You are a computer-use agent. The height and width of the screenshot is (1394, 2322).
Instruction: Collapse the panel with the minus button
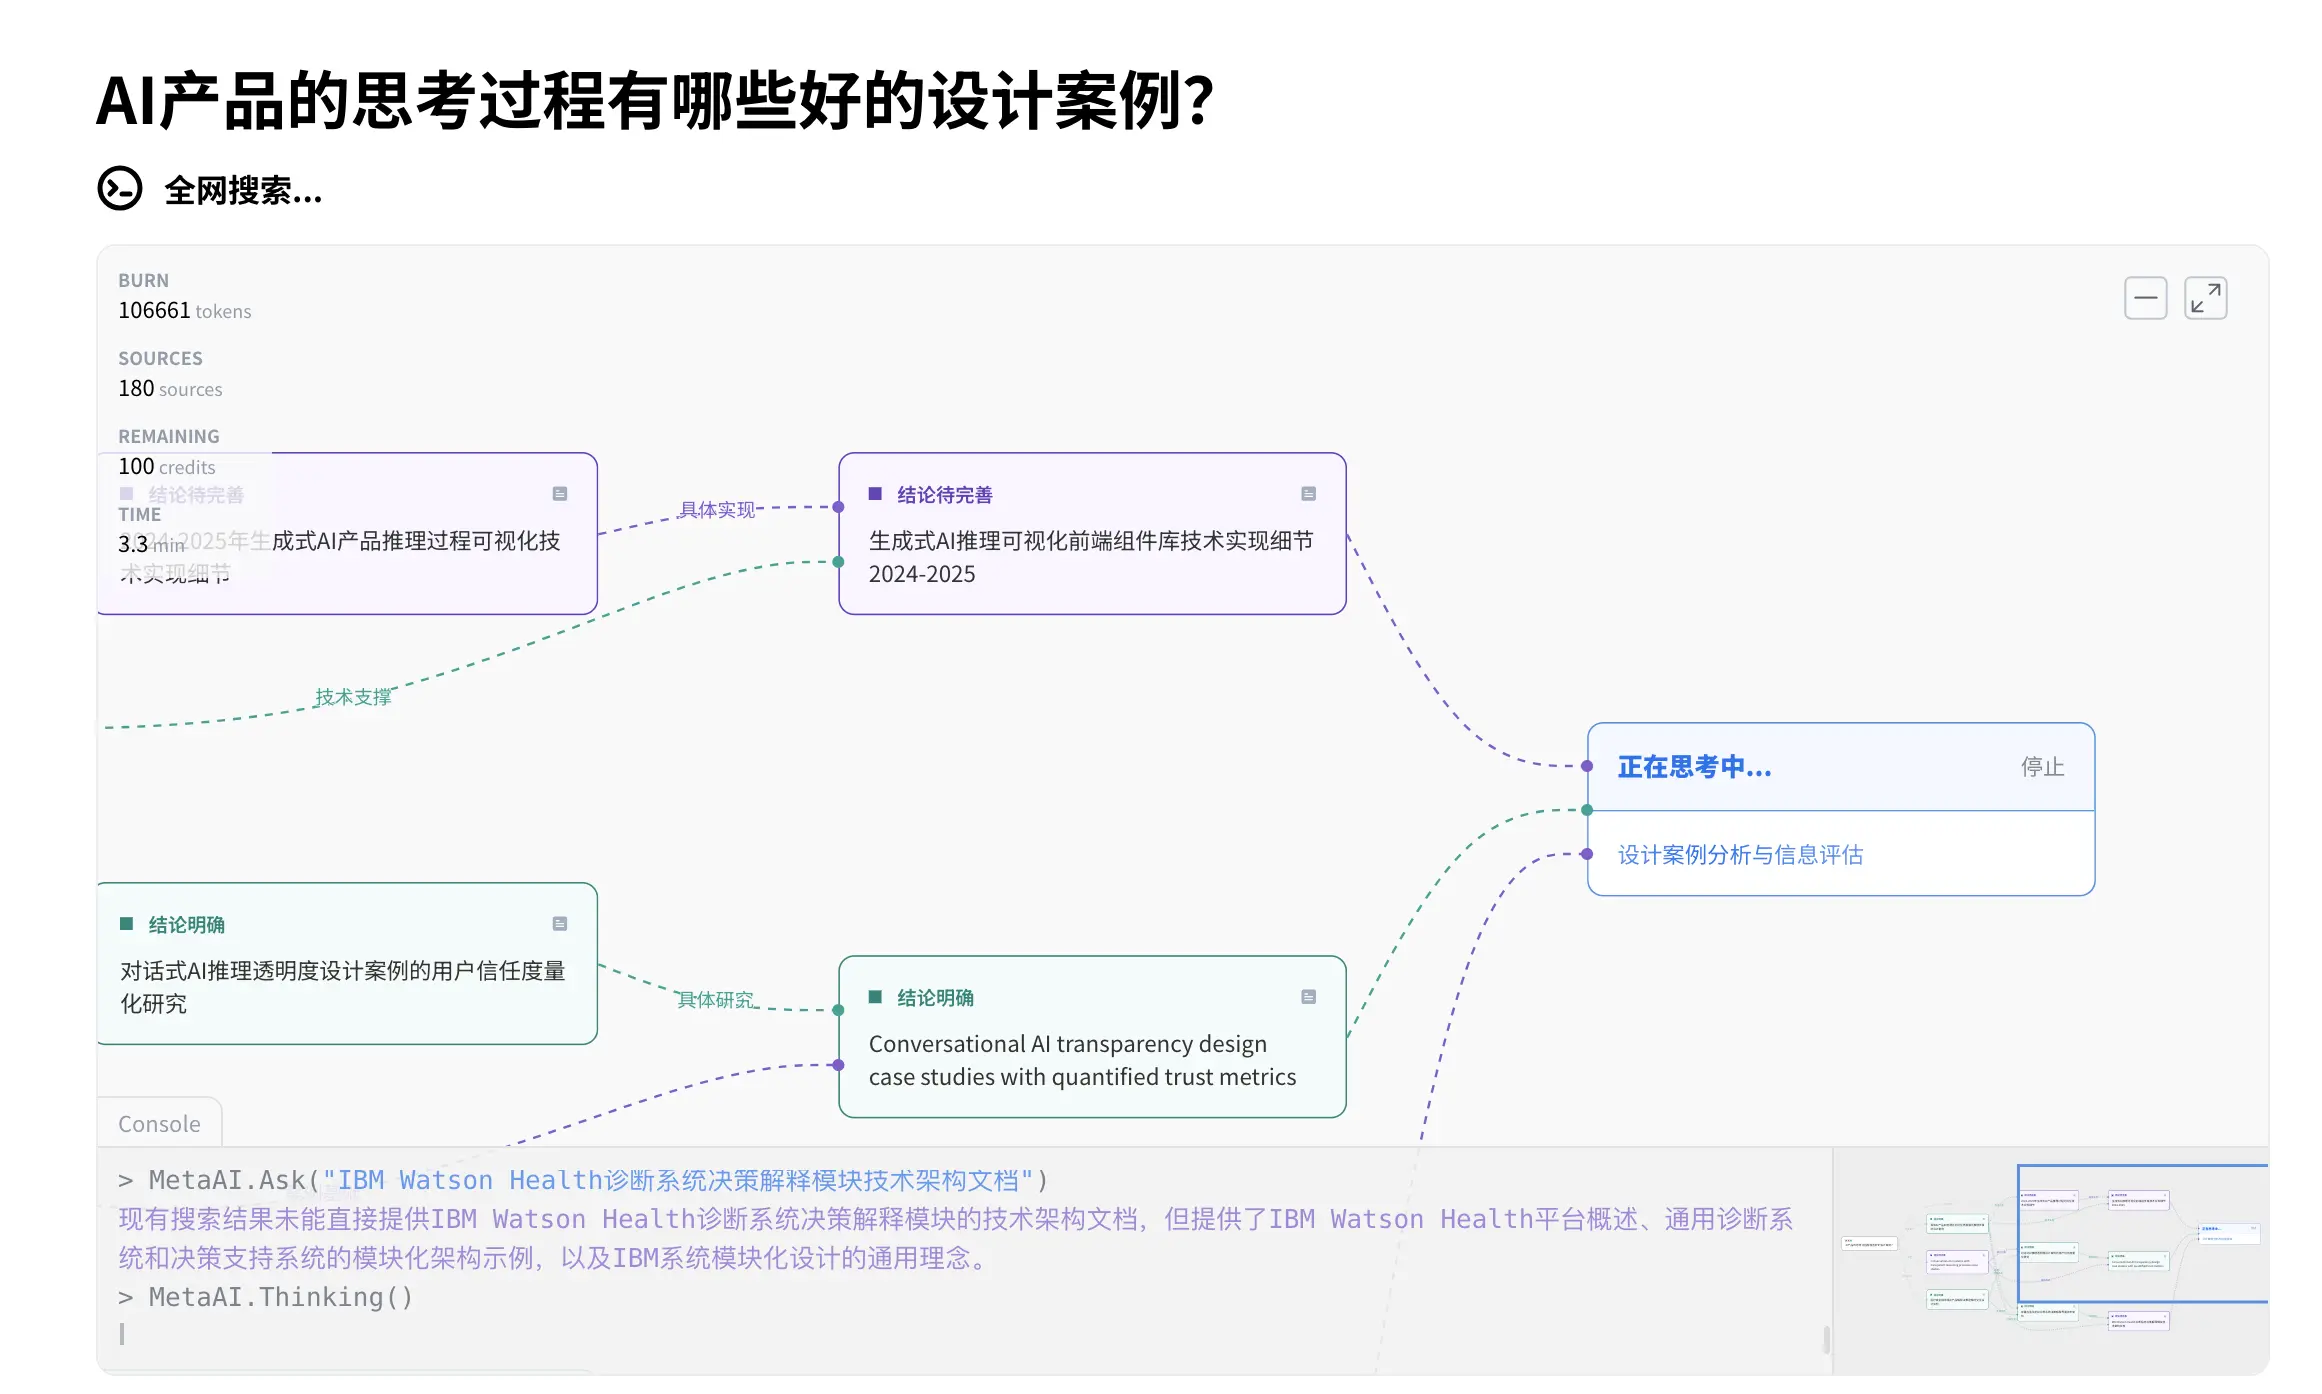[2145, 298]
